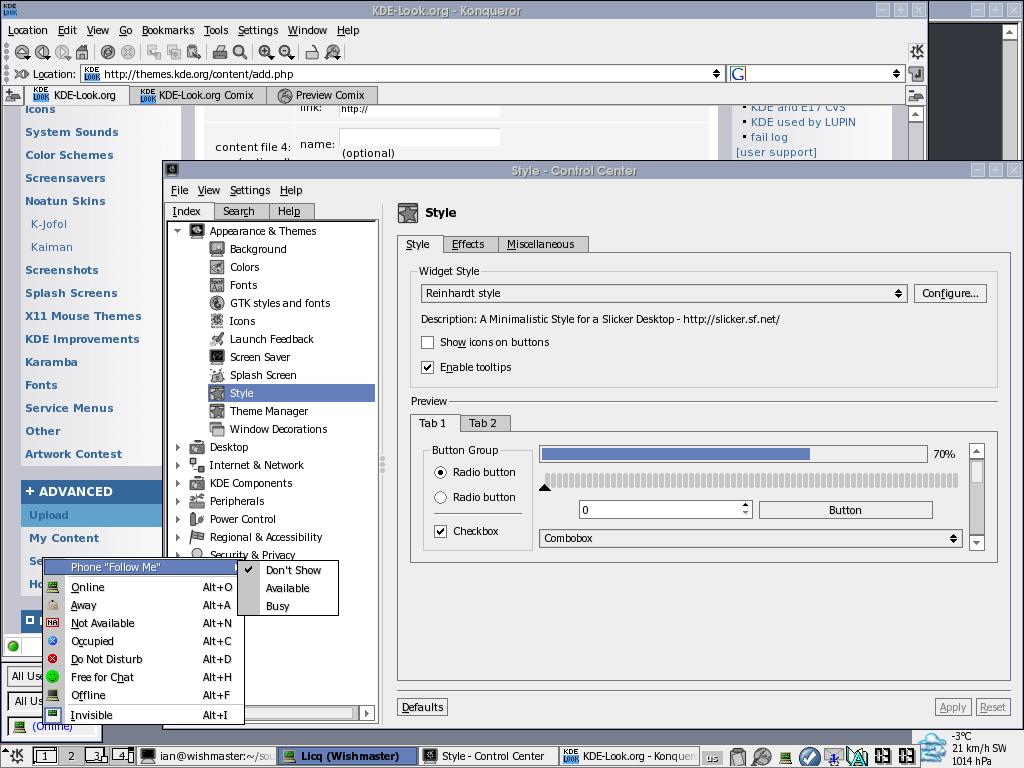Click new tab icon left of tabs
The image size is (1024, 768).
pos(12,95)
